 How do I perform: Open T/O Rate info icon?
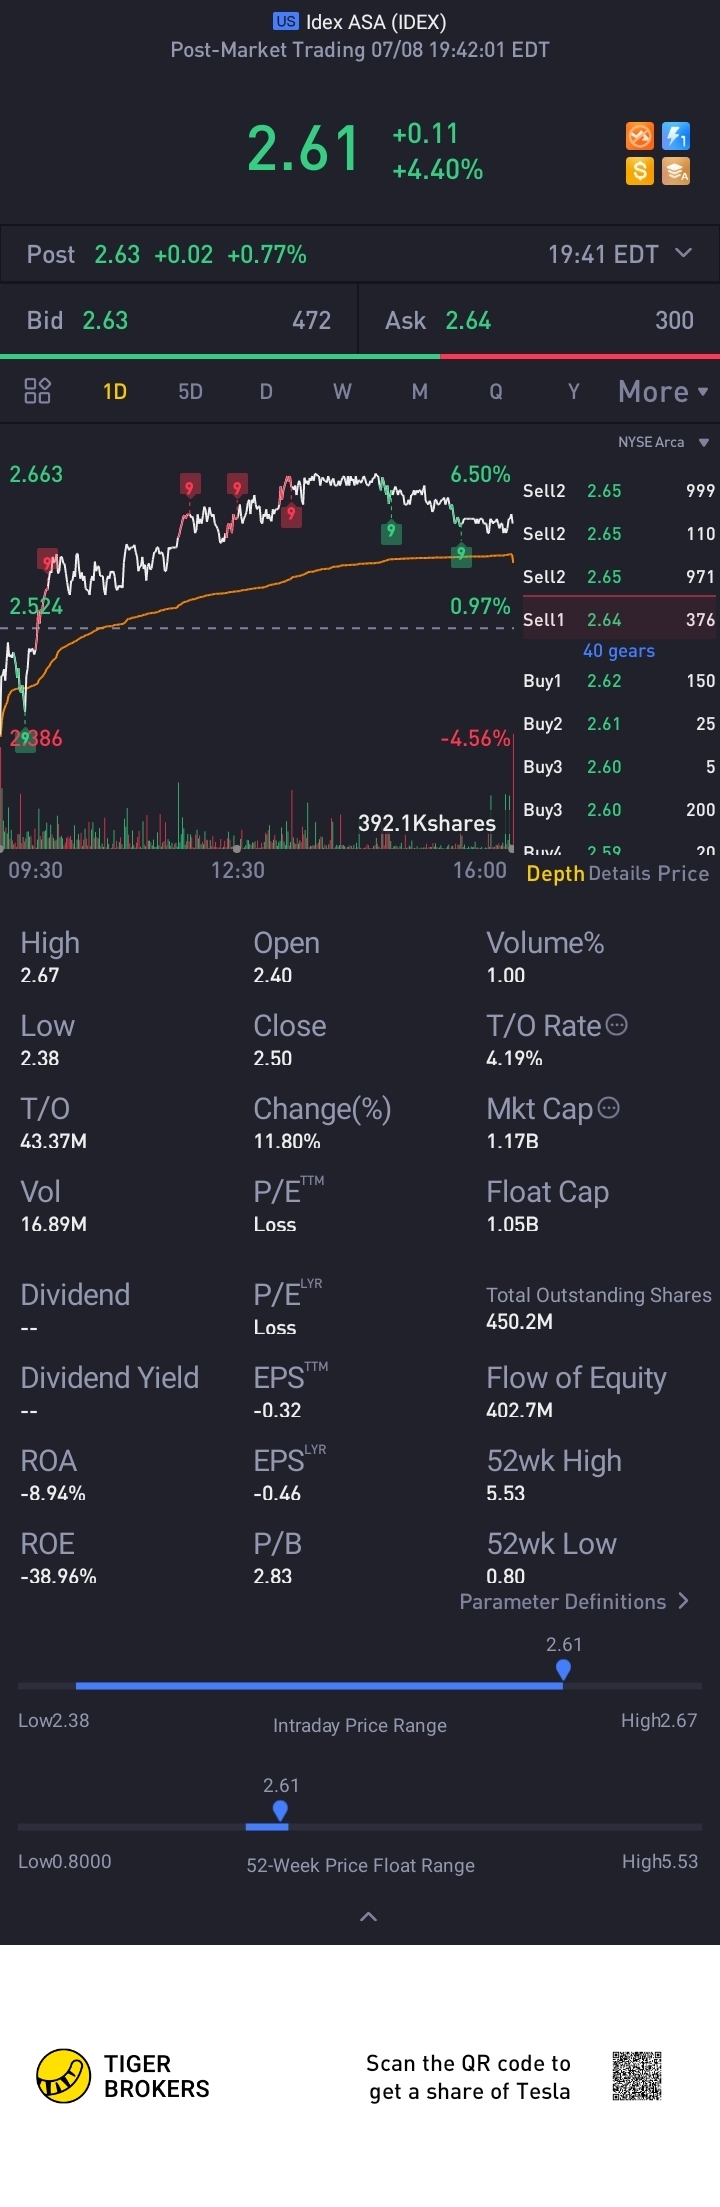pos(617,1025)
